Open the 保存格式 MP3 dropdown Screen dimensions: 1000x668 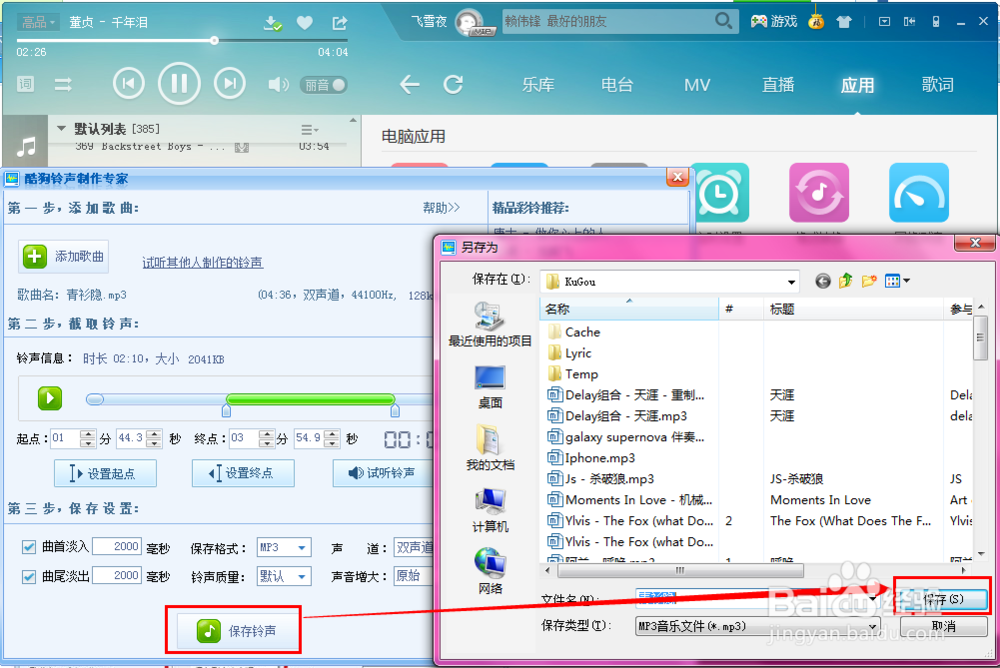[284, 547]
